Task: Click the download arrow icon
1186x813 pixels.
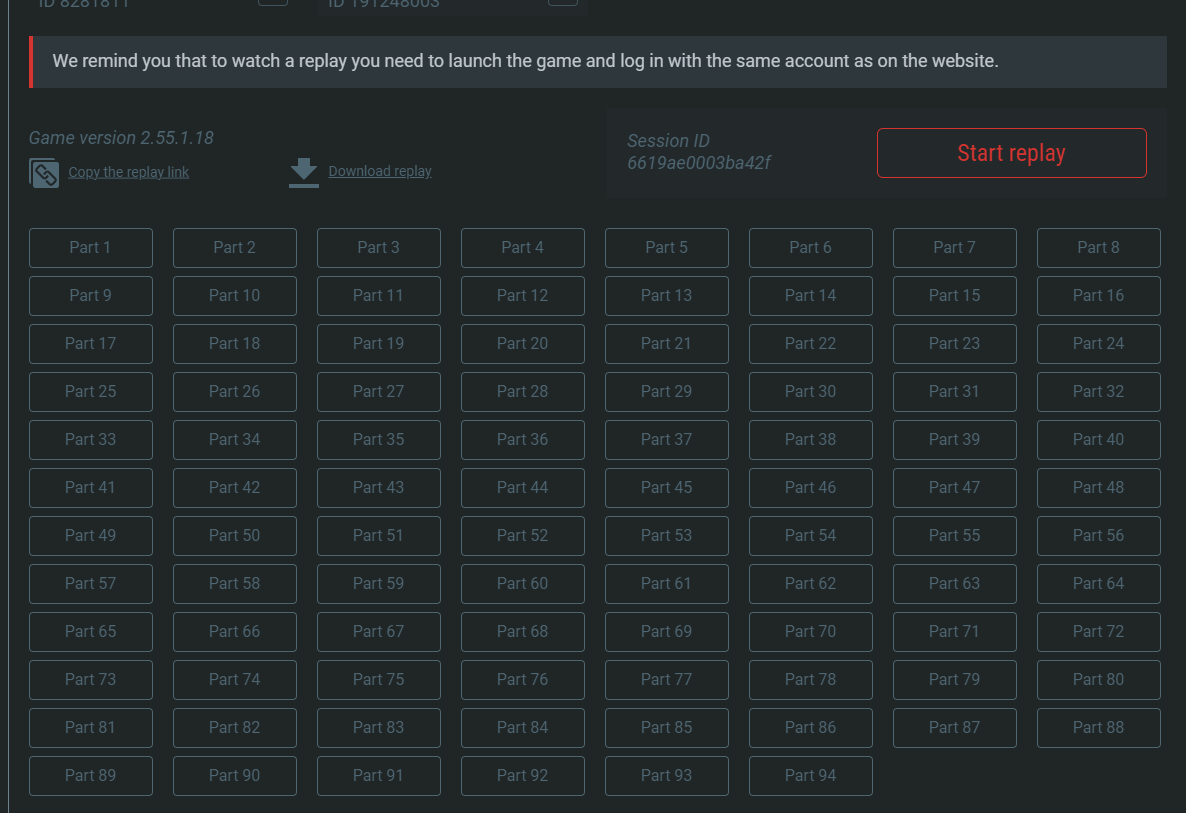Action: point(303,172)
